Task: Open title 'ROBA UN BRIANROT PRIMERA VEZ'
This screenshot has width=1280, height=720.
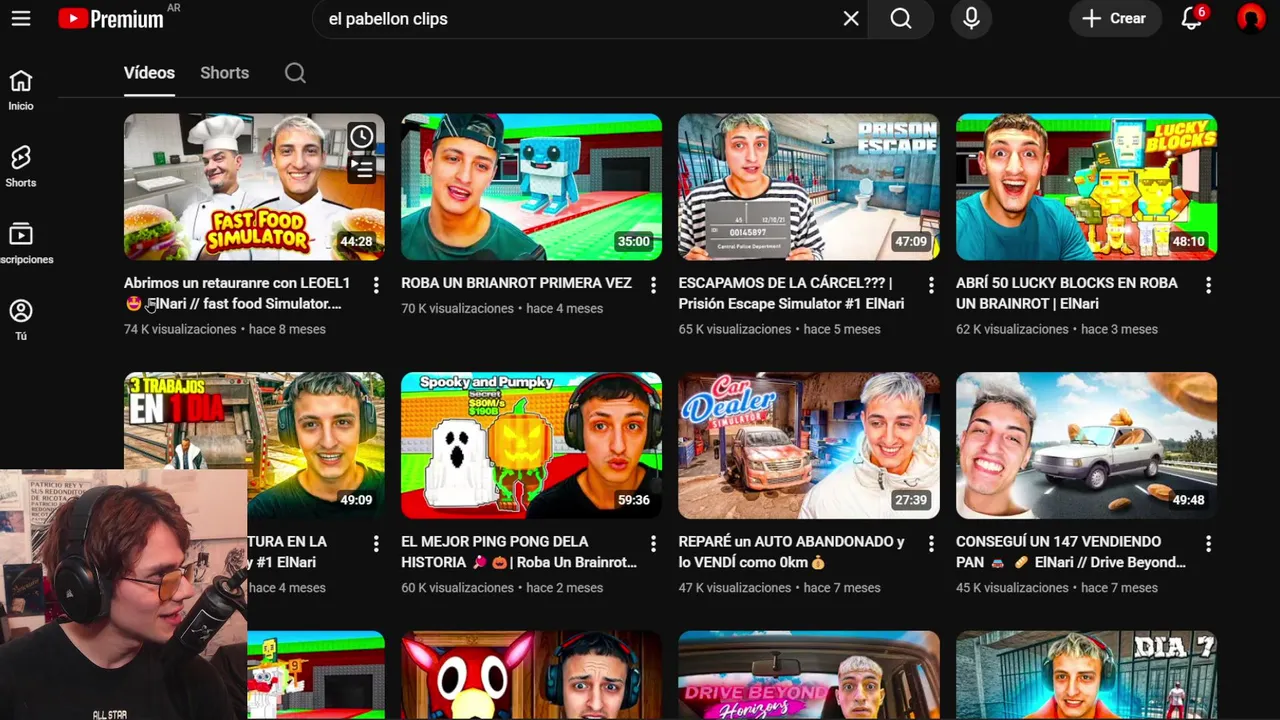Action: pos(516,283)
